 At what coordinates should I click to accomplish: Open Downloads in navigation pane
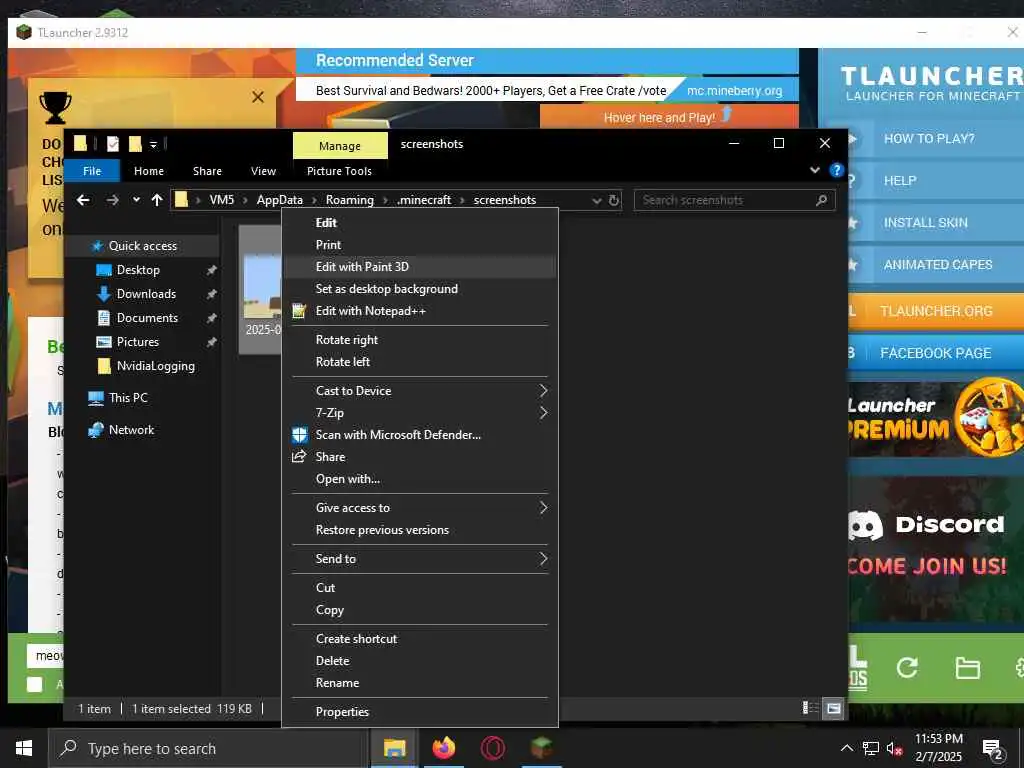click(x=146, y=294)
